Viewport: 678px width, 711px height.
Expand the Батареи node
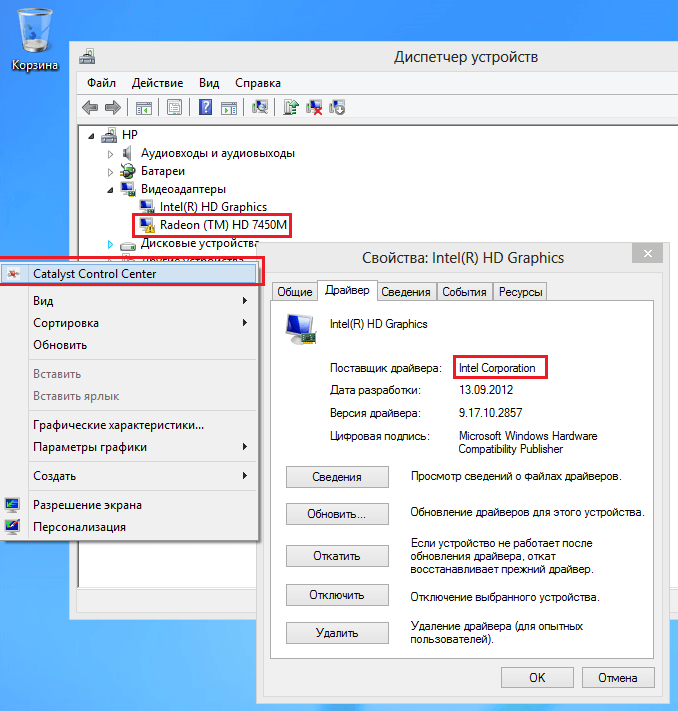(110, 172)
